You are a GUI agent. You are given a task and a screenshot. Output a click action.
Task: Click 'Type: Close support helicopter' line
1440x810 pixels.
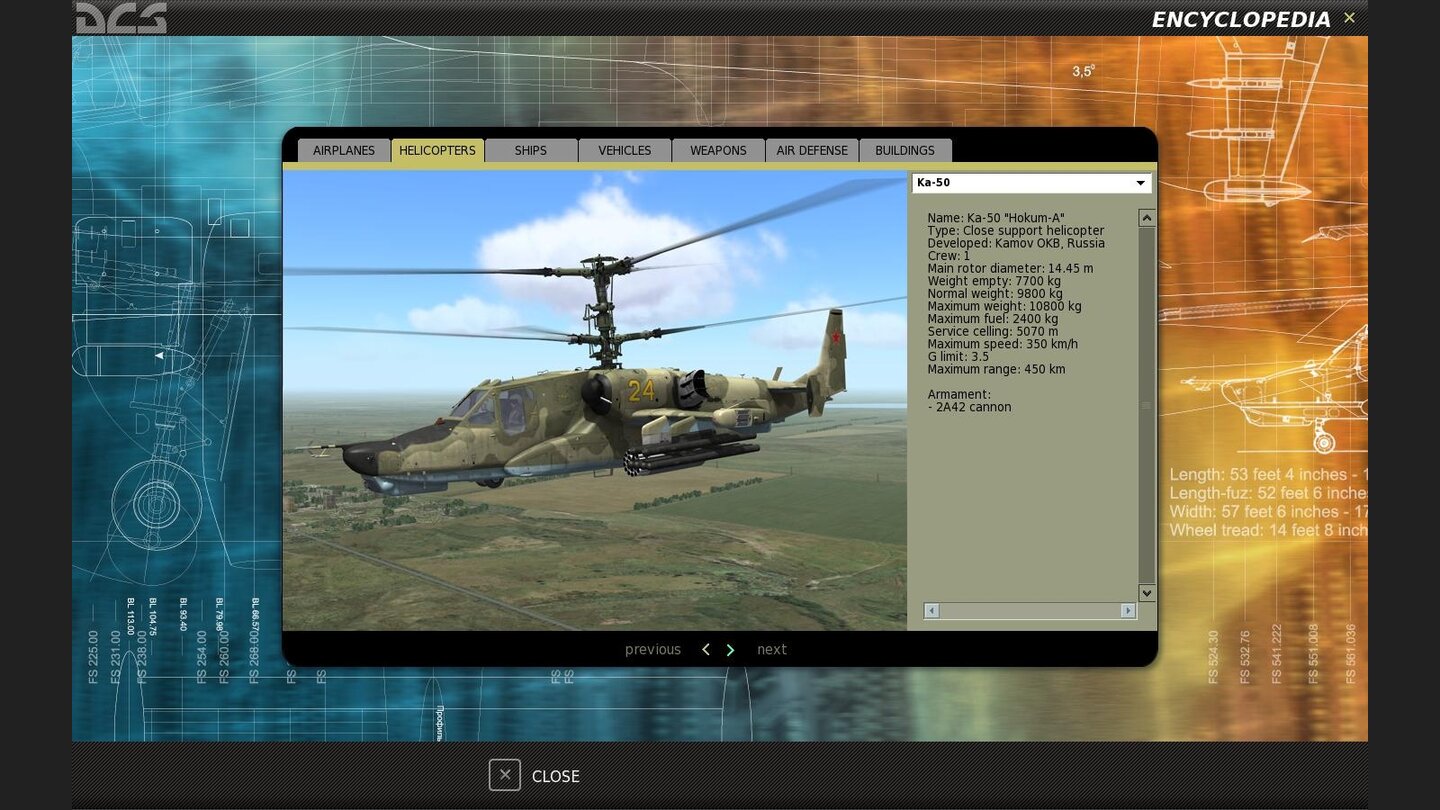coord(1016,231)
